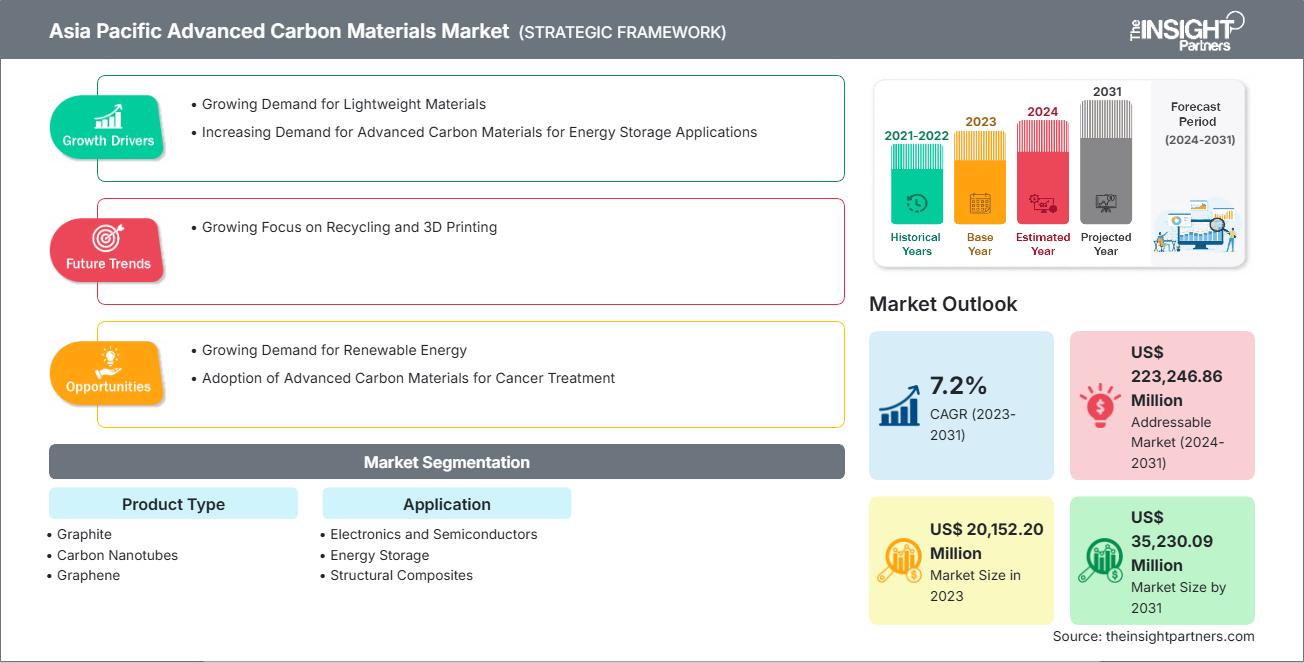This screenshot has height=663, width=1304.
Task: Click the Base Year calculator icon
Action: point(979,204)
